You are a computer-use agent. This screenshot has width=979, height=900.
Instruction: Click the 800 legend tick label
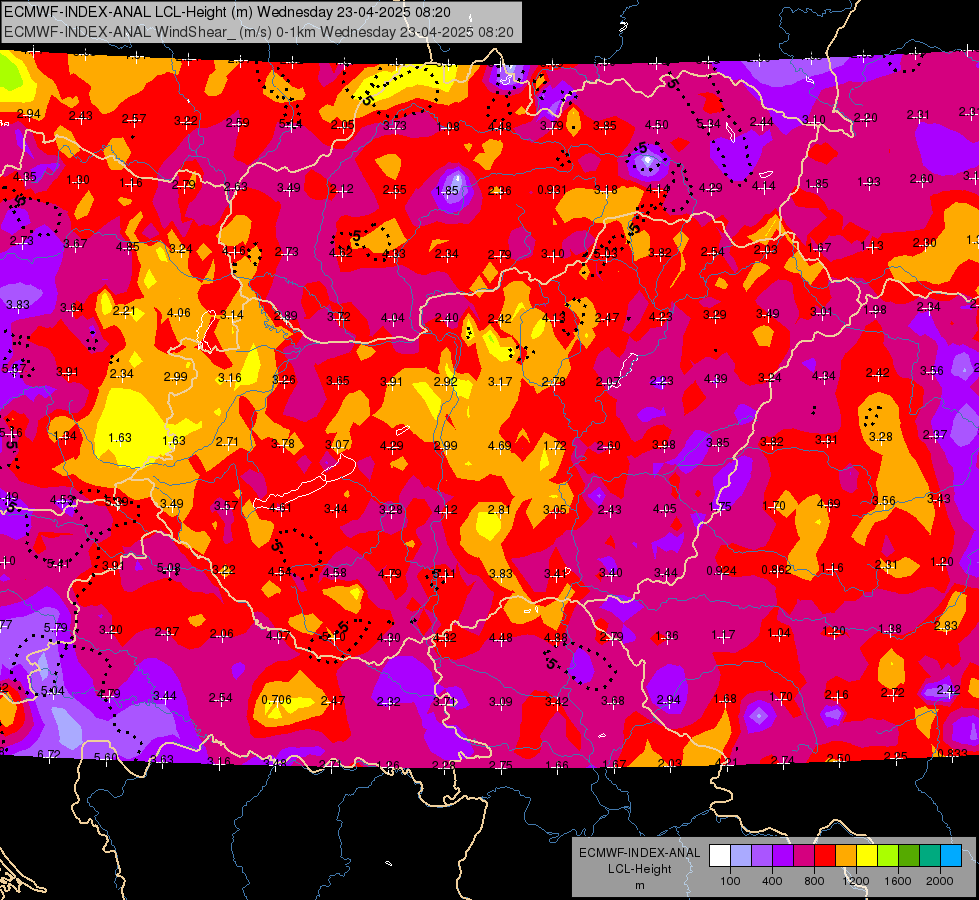(814, 881)
